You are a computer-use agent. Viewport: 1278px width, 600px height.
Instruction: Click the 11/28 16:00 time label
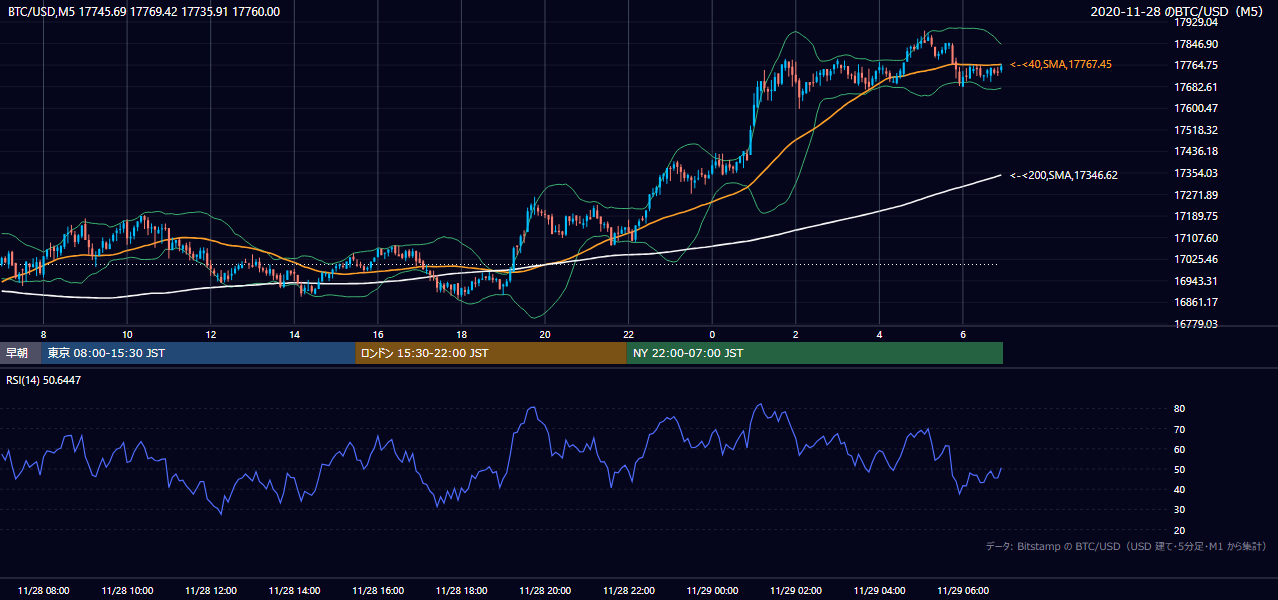(x=378, y=591)
